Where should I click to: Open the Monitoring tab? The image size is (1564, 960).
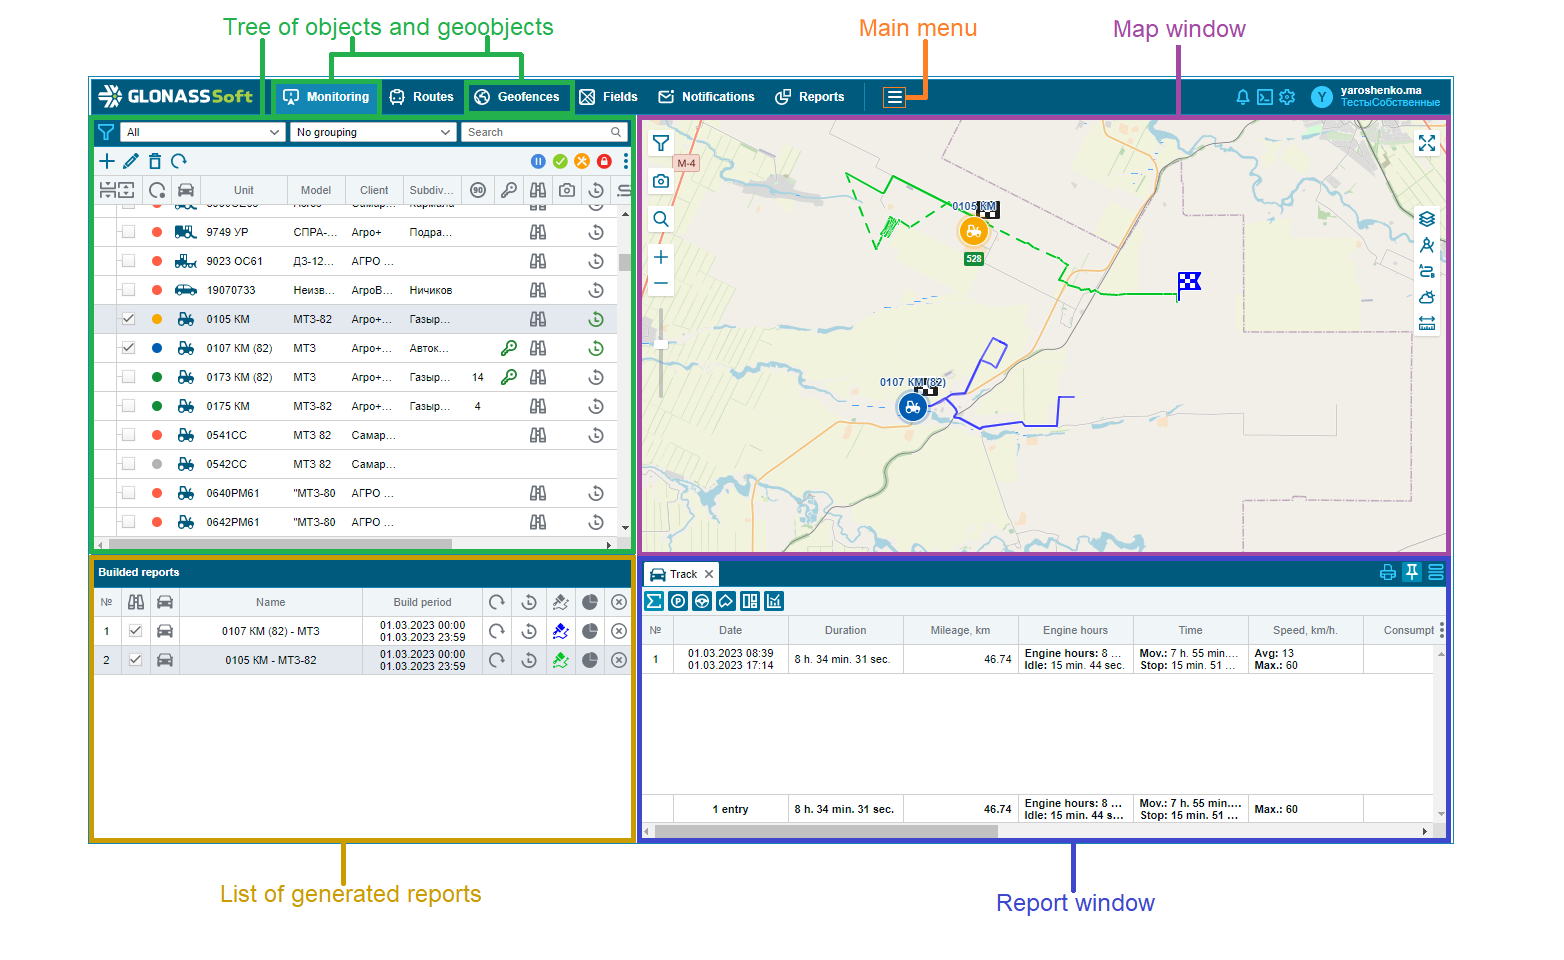point(327,97)
